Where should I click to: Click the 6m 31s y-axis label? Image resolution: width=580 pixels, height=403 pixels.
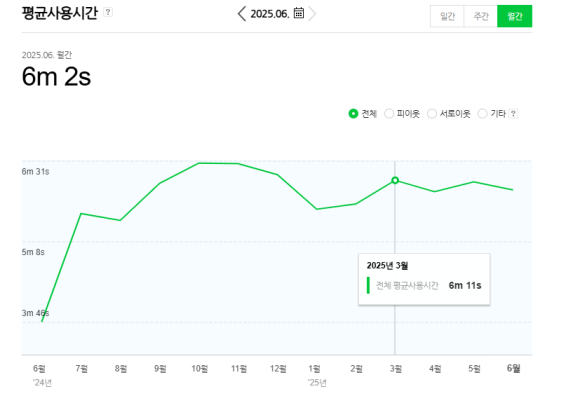pos(36,172)
